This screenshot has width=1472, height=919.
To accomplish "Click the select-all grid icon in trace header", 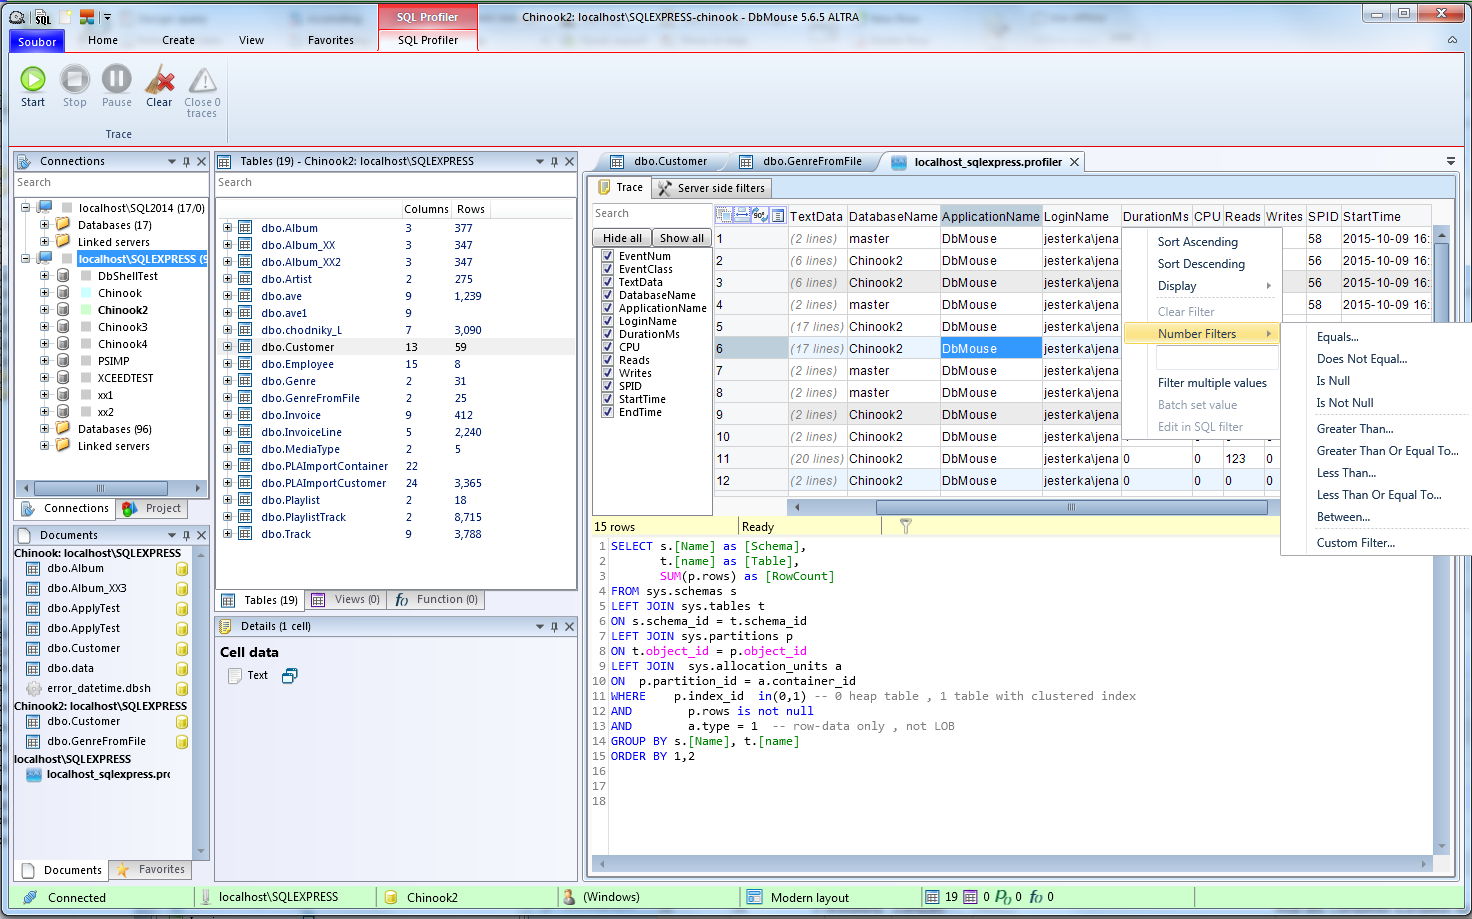I will coord(724,215).
